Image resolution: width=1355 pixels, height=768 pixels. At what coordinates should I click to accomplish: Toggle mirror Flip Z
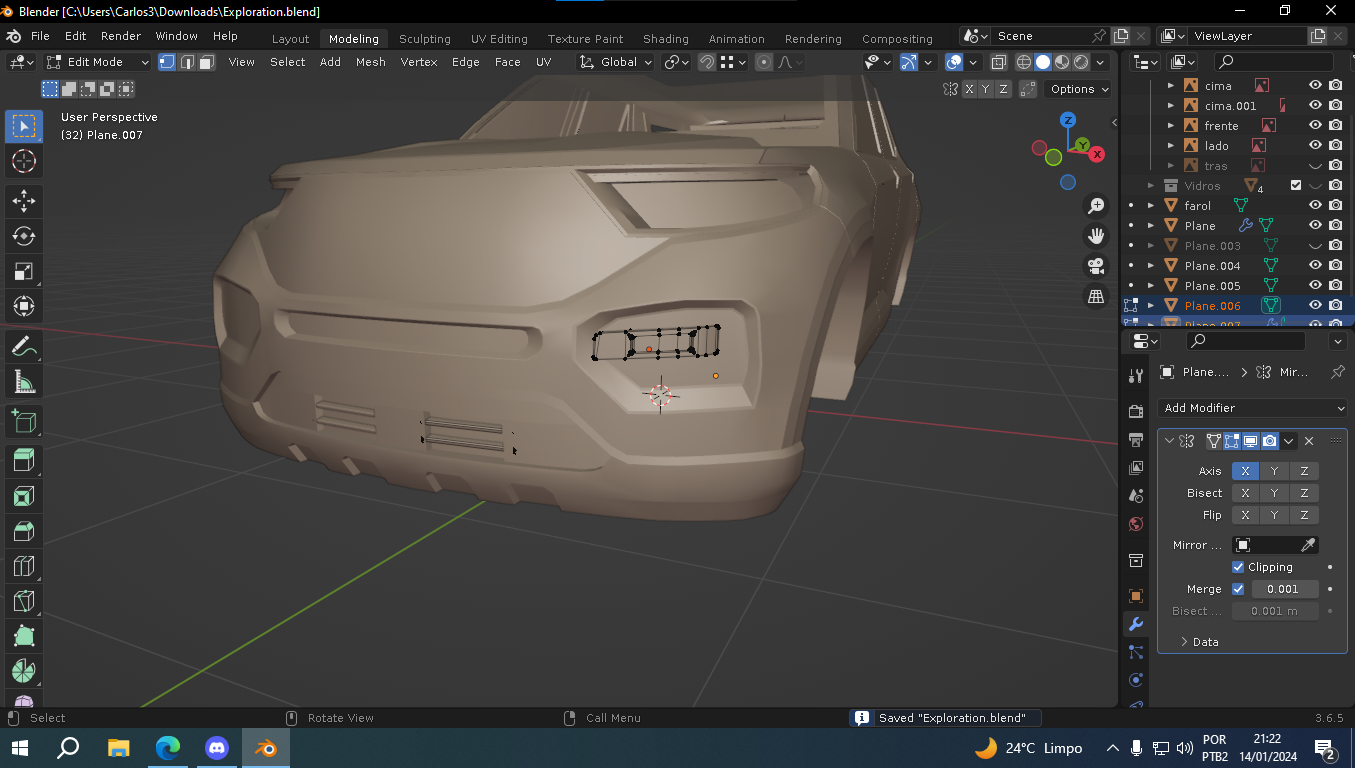(1304, 515)
